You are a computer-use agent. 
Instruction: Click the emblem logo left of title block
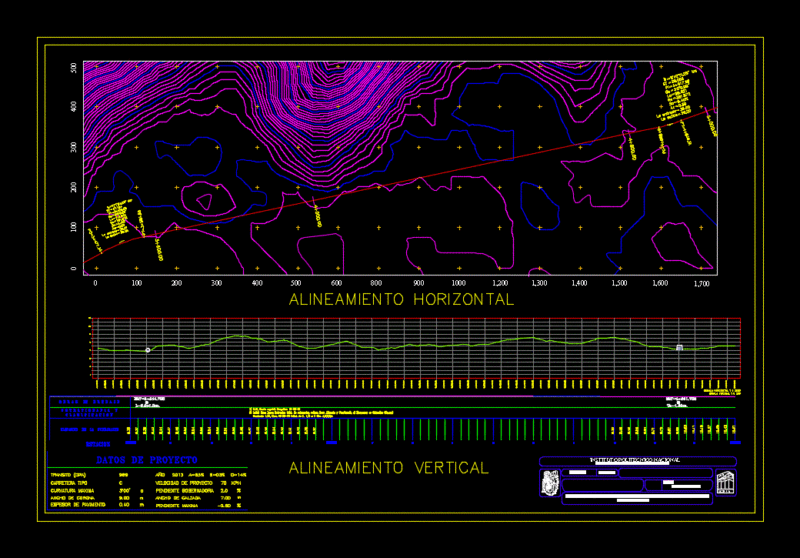point(550,483)
